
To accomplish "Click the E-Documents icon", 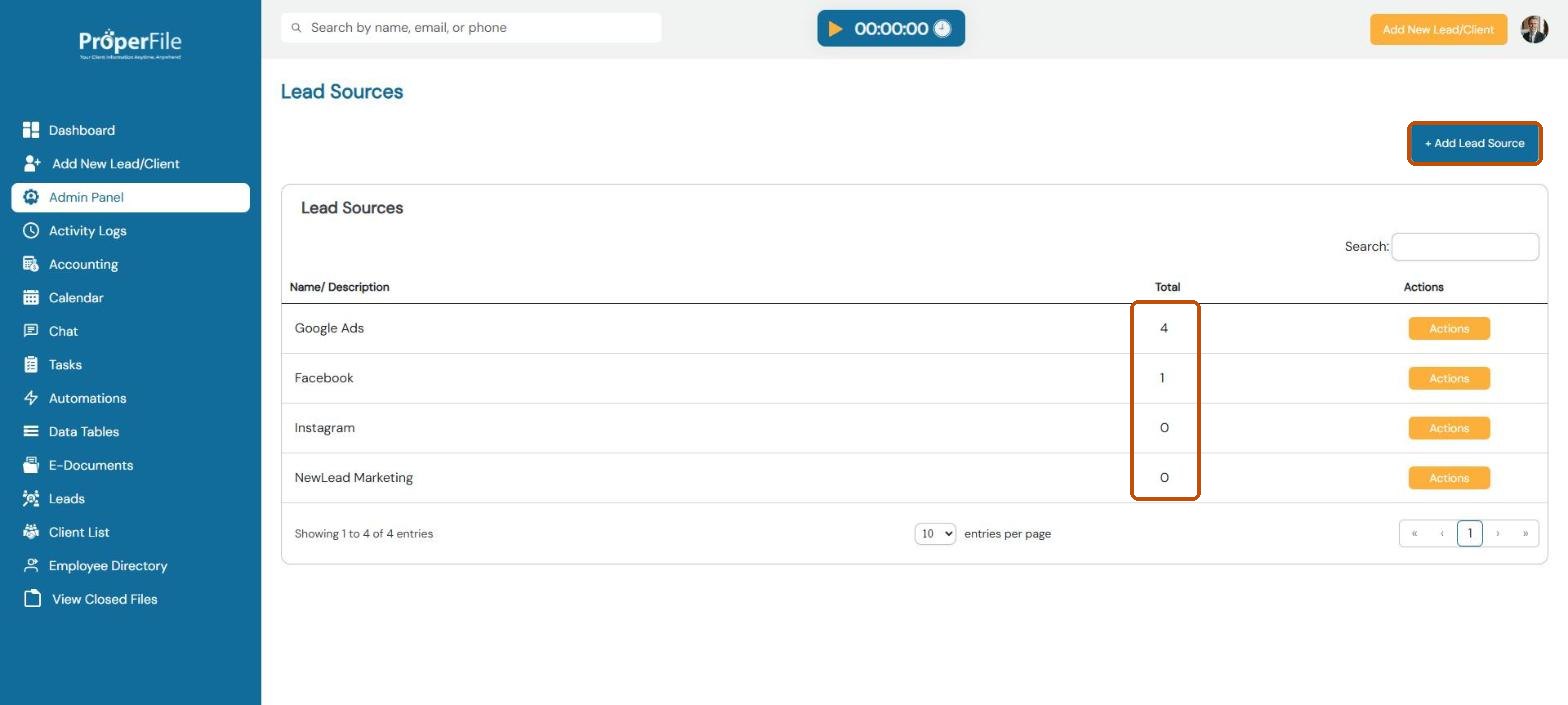I will pos(31,465).
